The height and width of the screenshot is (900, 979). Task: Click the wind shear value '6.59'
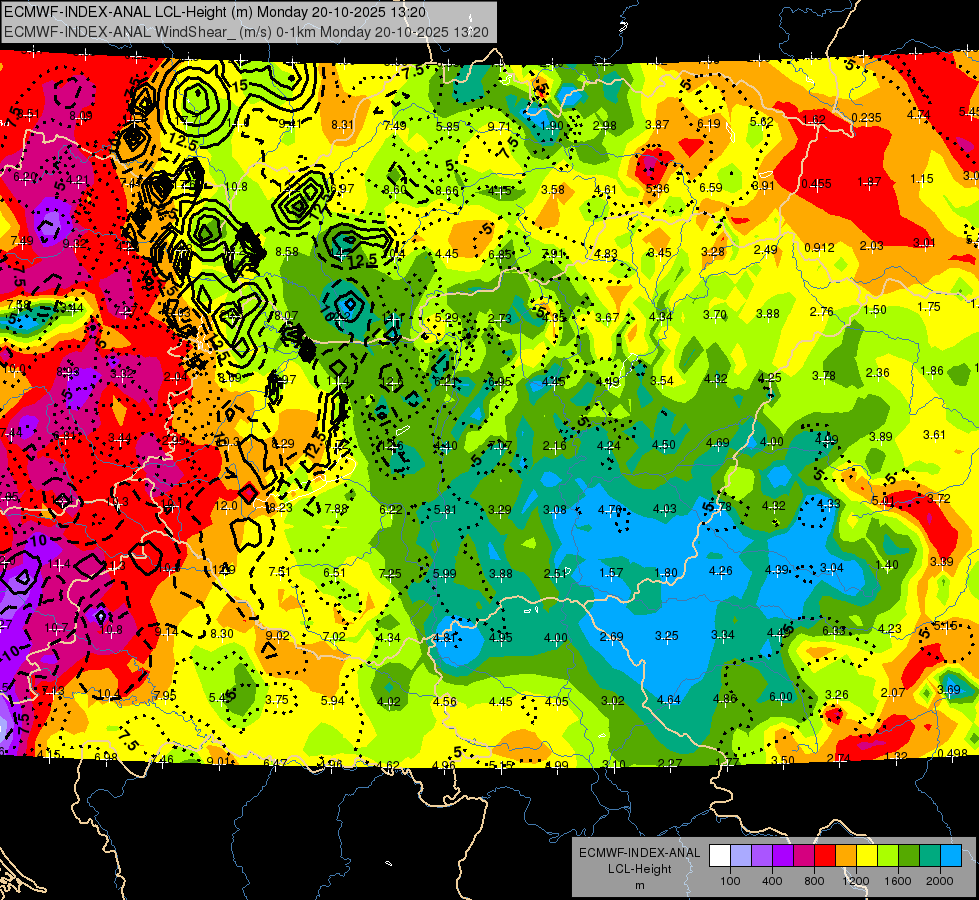[x=711, y=187]
